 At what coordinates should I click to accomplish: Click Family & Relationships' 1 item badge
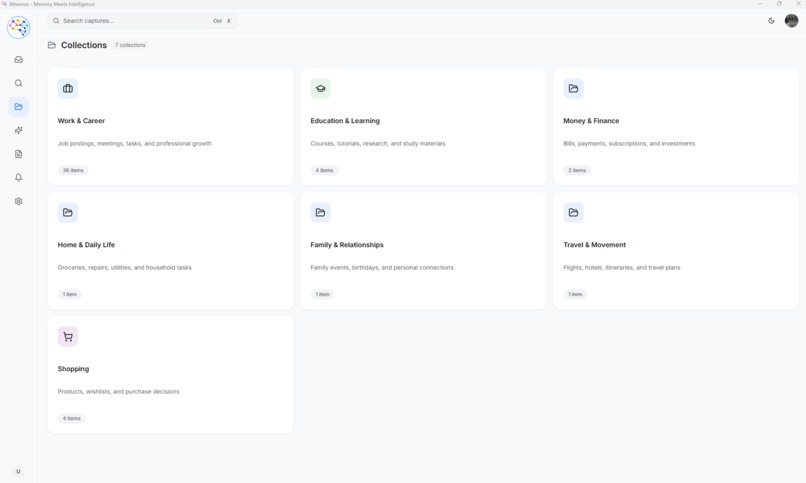tap(322, 294)
